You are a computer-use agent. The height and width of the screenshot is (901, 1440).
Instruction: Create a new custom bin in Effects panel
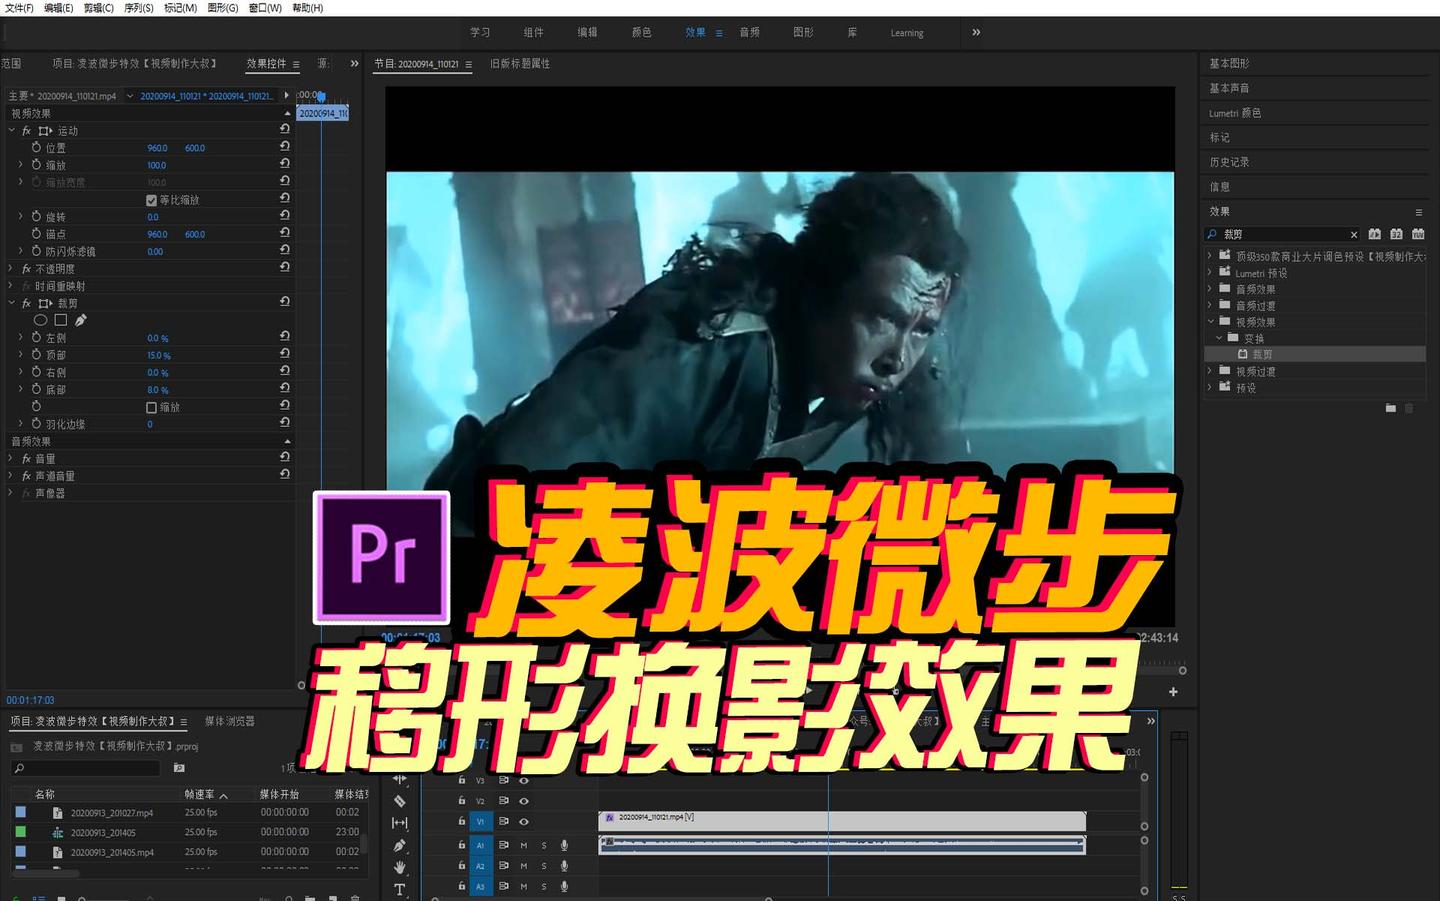point(1390,408)
